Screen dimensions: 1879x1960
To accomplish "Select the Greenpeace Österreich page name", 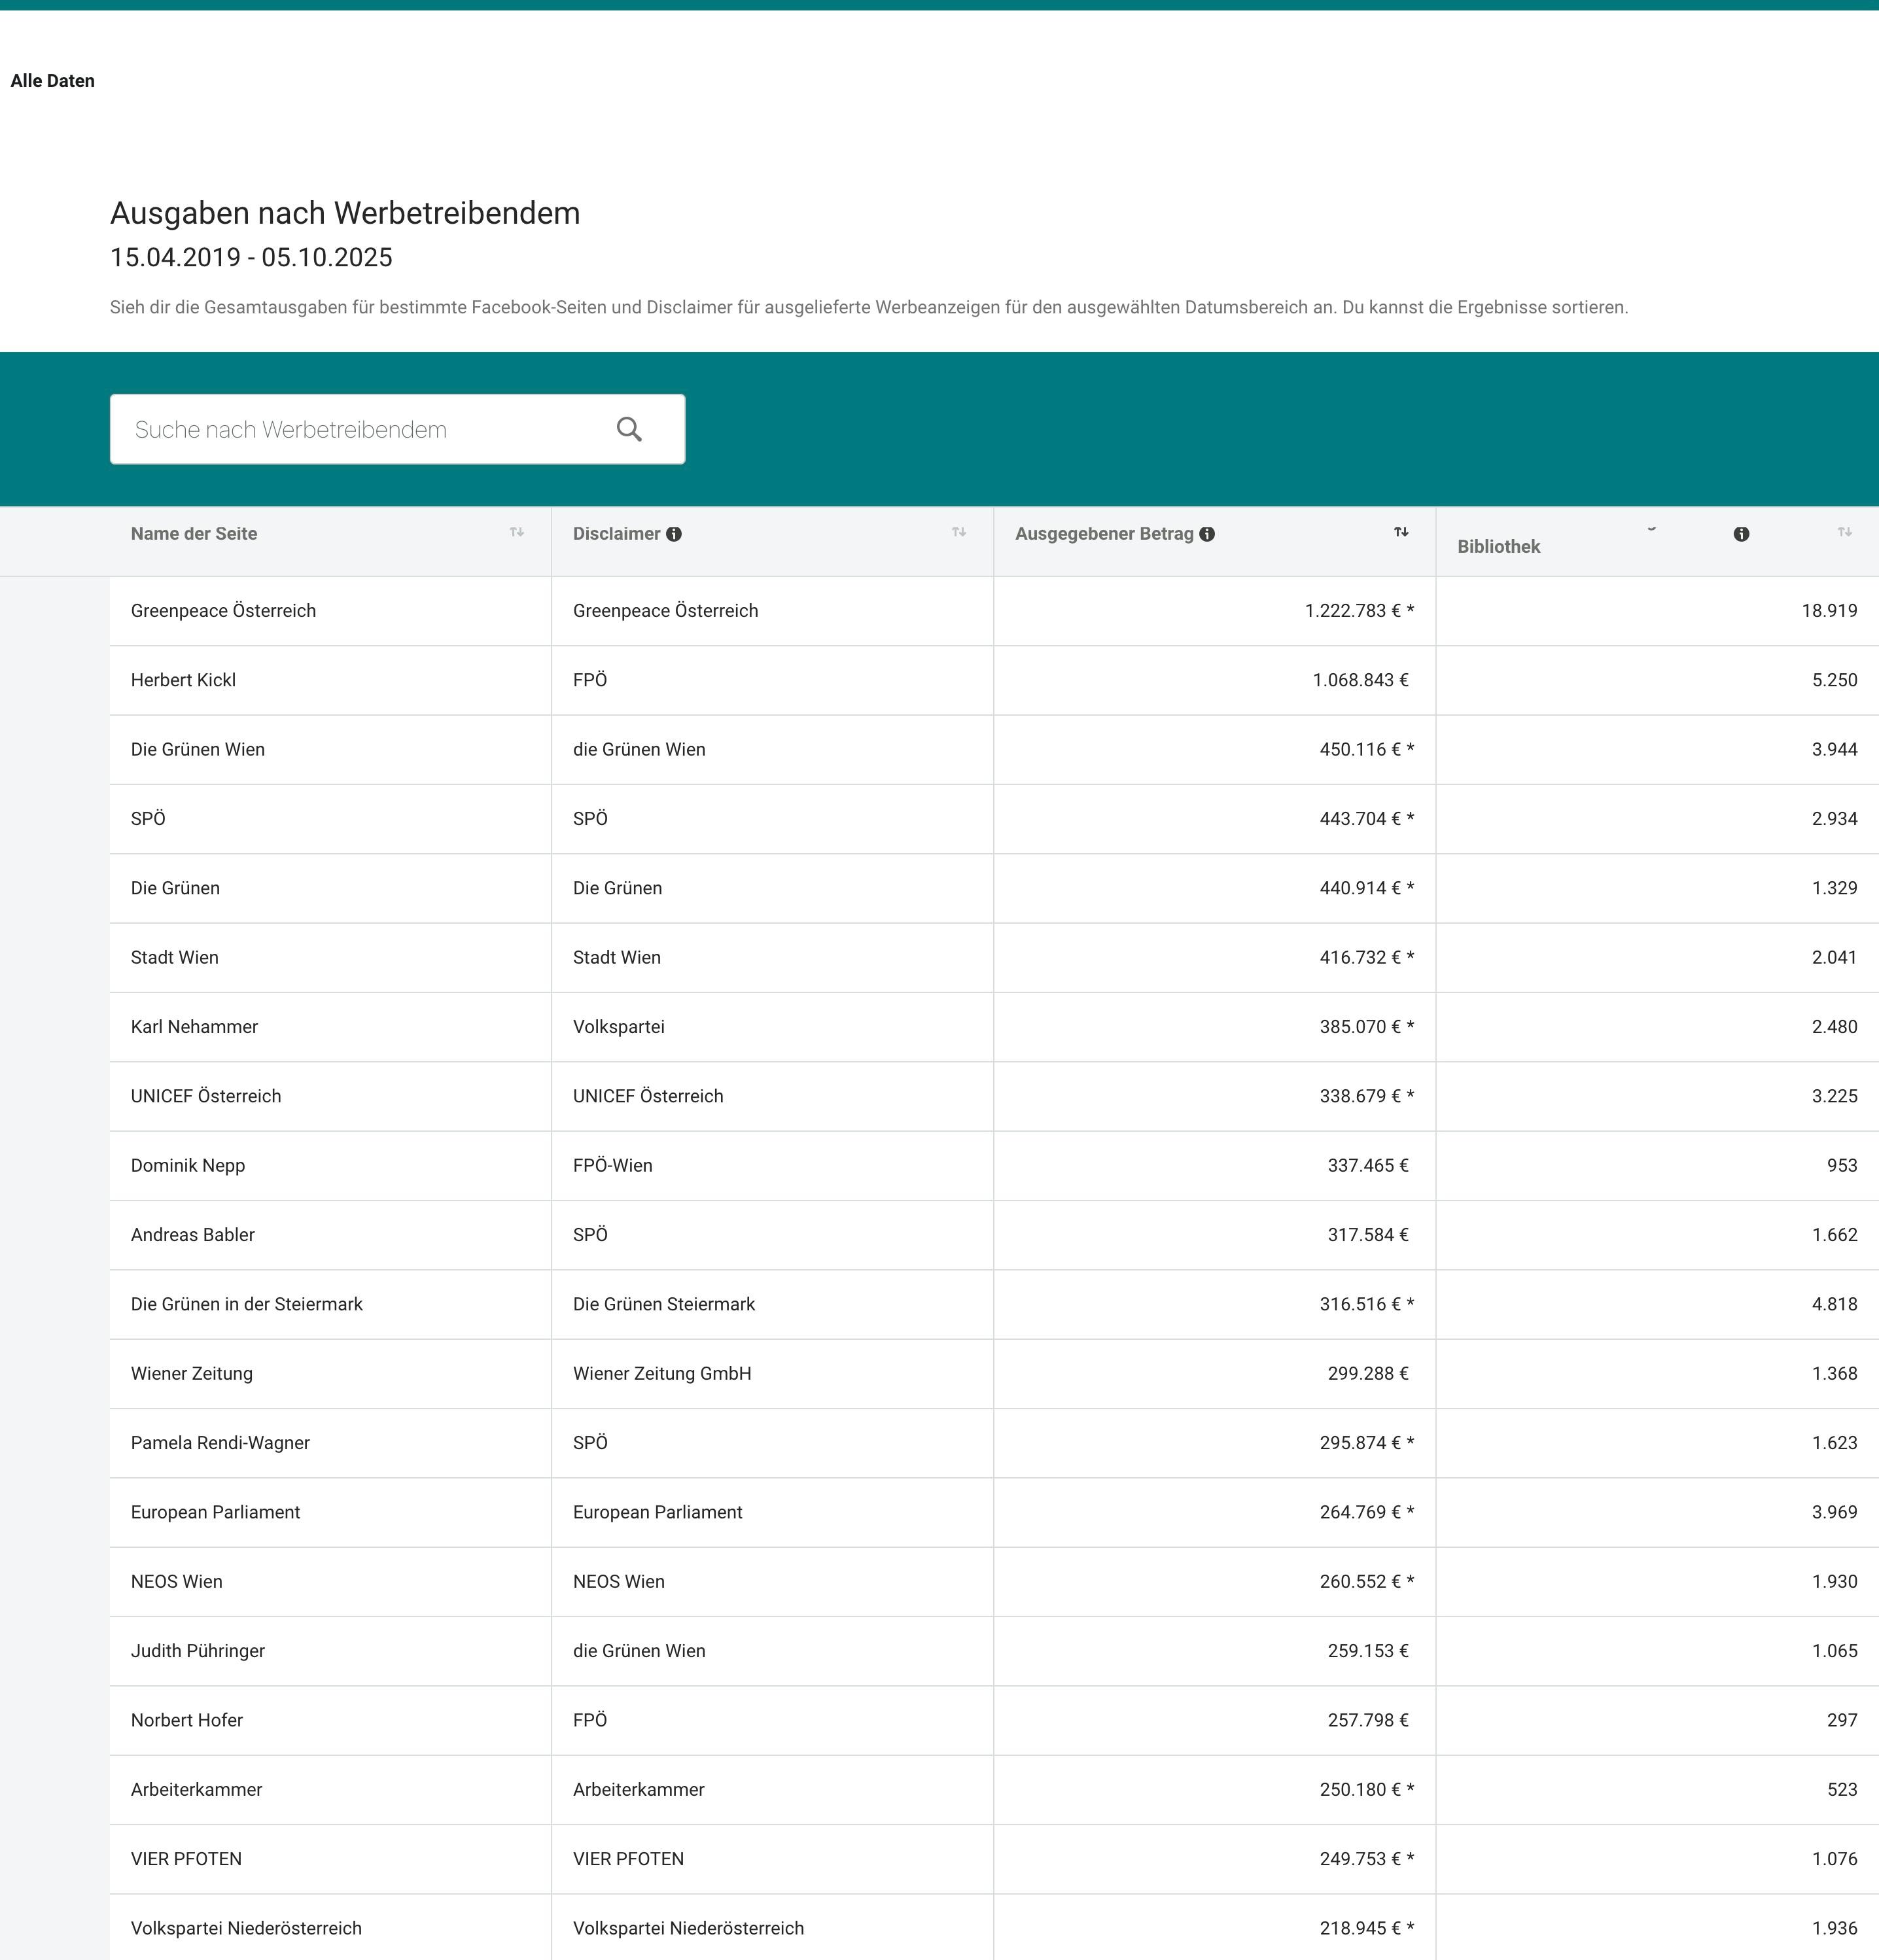I will click(x=223, y=611).
